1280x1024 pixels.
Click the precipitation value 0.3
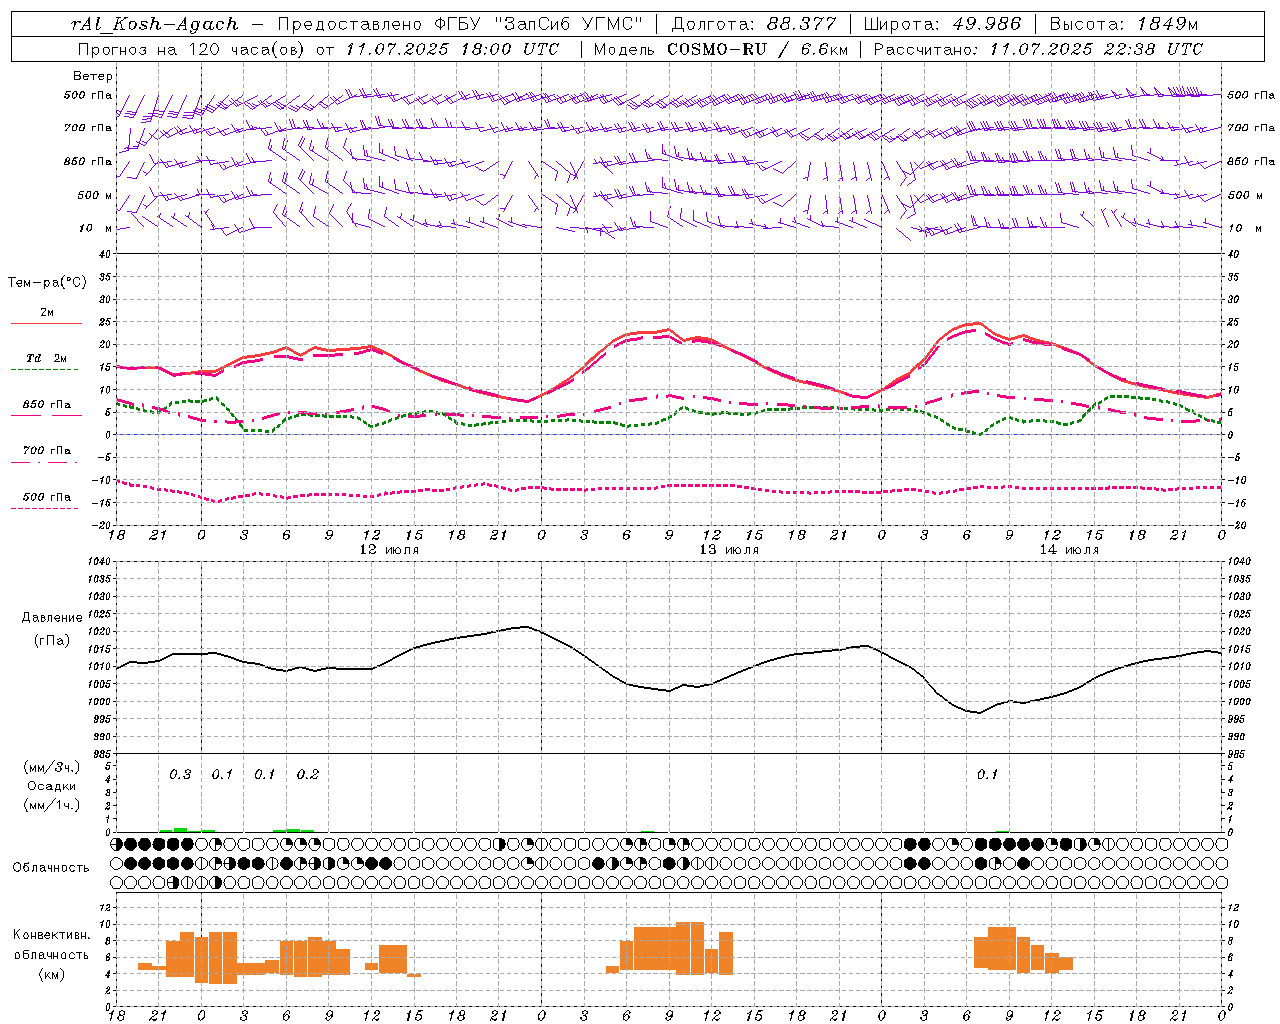(x=180, y=775)
